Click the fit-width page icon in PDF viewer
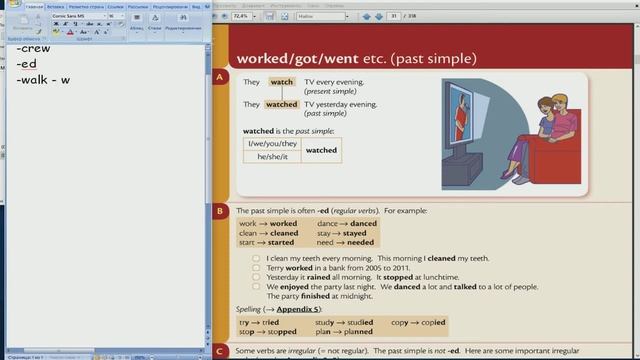The image size is (640, 360). click(269, 16)
